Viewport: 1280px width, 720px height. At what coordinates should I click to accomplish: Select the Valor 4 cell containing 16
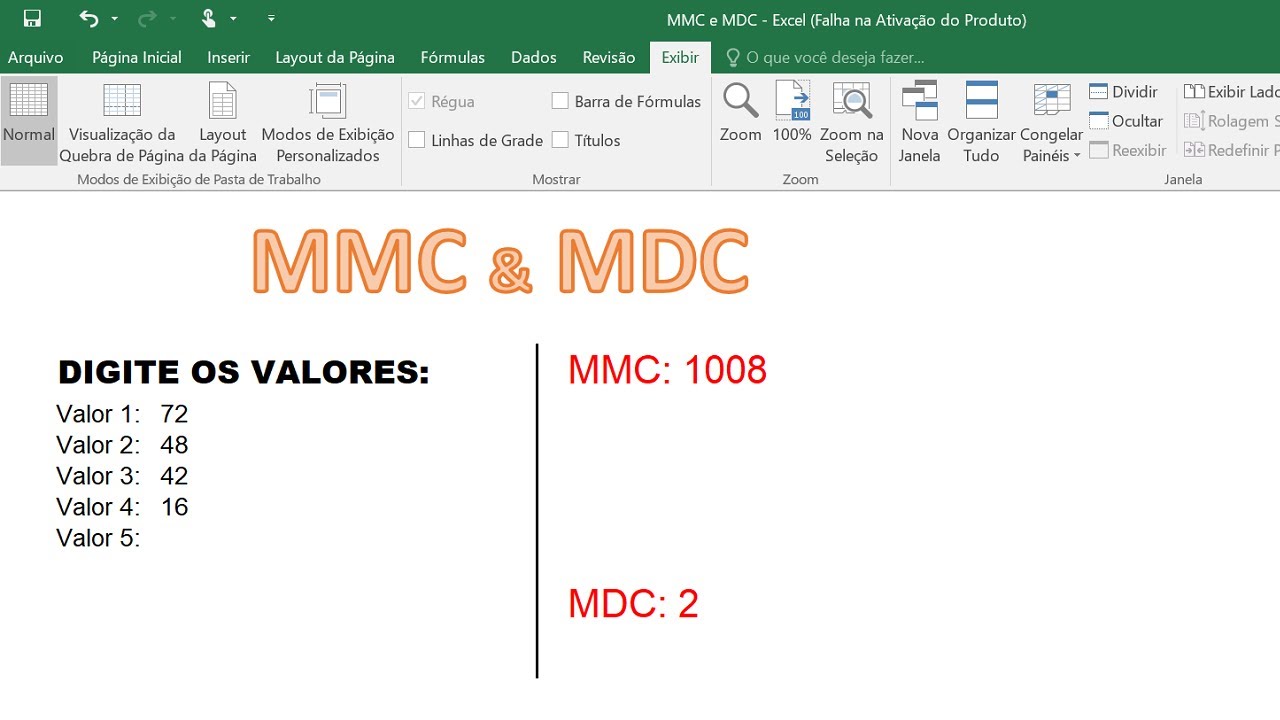pos(174,507)
